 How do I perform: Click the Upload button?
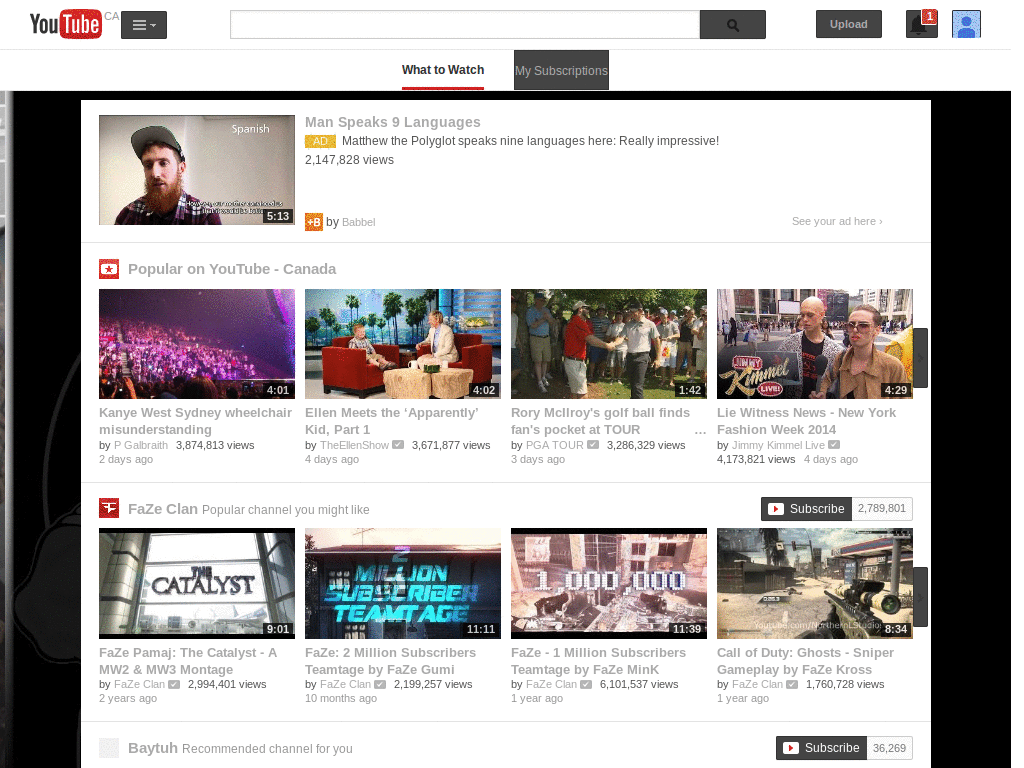click(x=848, y=24)
